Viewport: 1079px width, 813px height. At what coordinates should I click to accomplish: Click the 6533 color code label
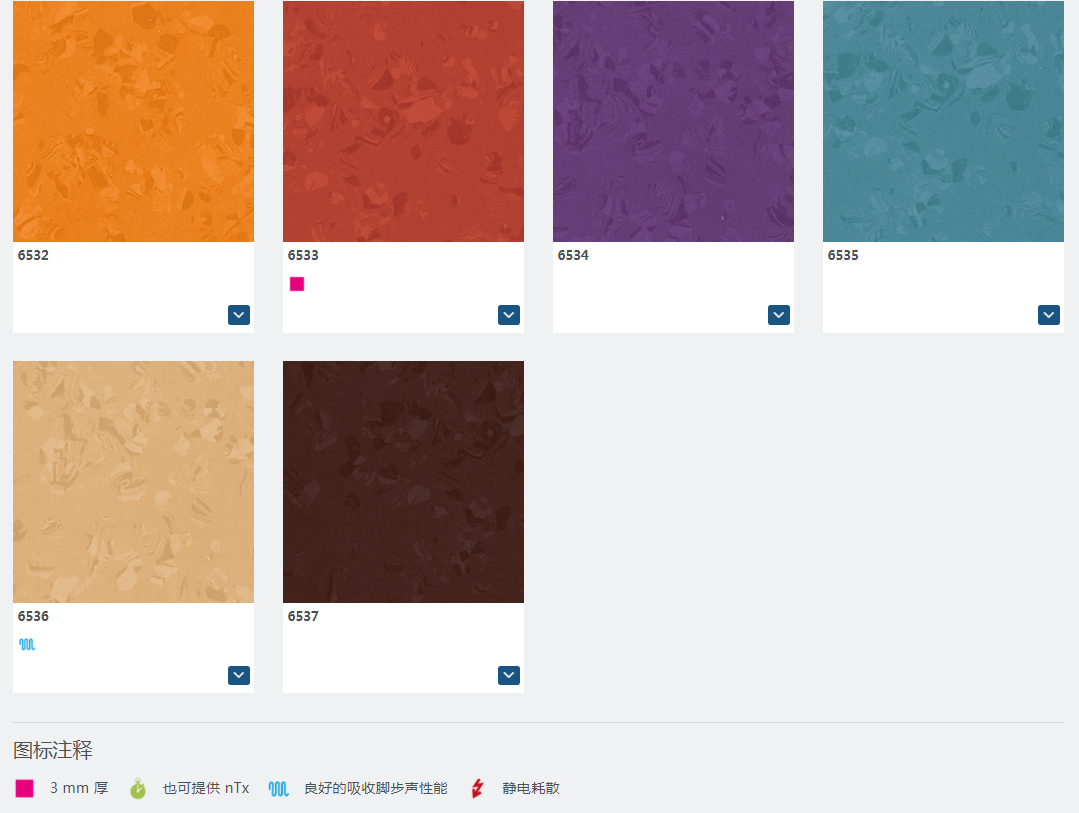click(x=303, y=255)
